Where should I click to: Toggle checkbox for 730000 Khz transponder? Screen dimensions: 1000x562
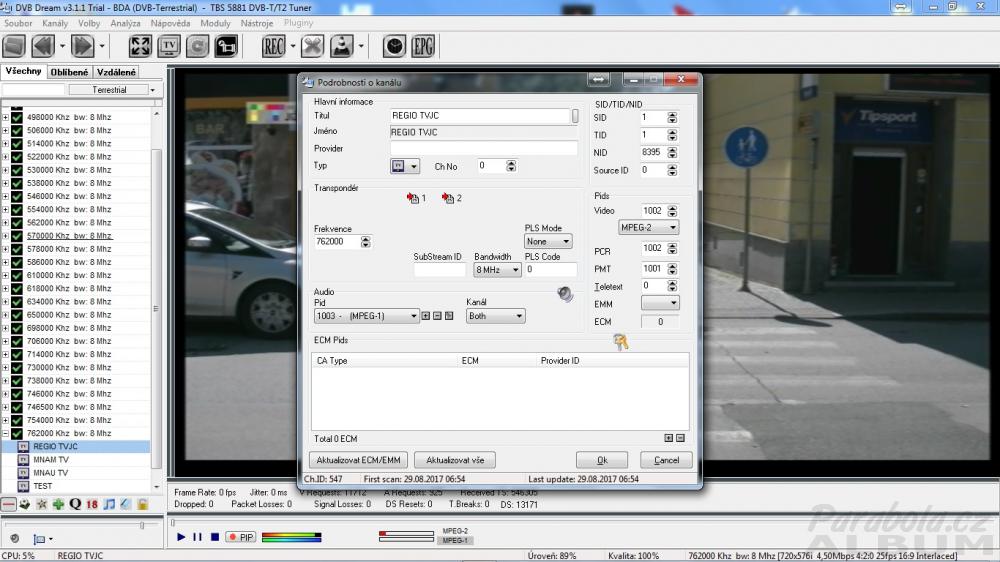[17, 367]
